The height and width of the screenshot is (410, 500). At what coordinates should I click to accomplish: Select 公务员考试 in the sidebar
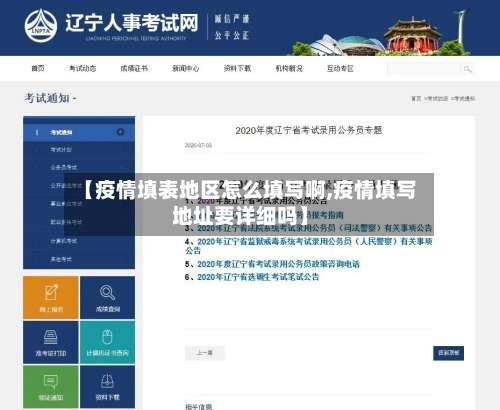[x=64, y=167]
